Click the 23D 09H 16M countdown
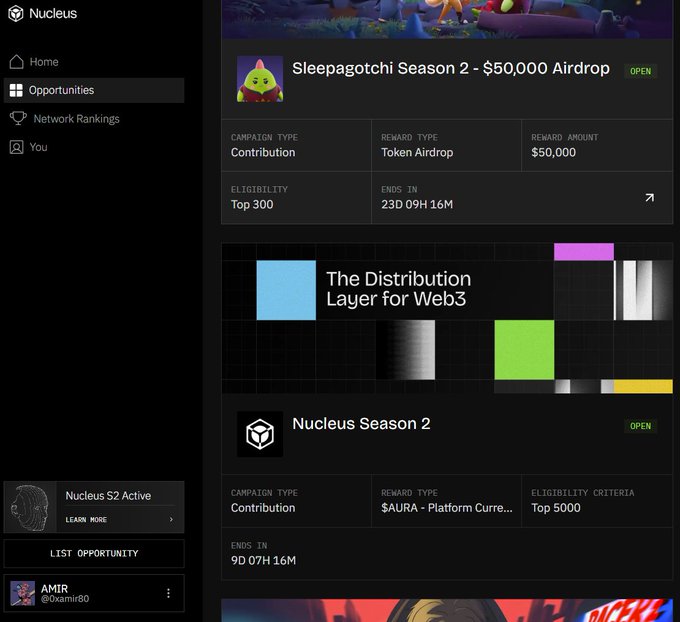 [417, 204]
